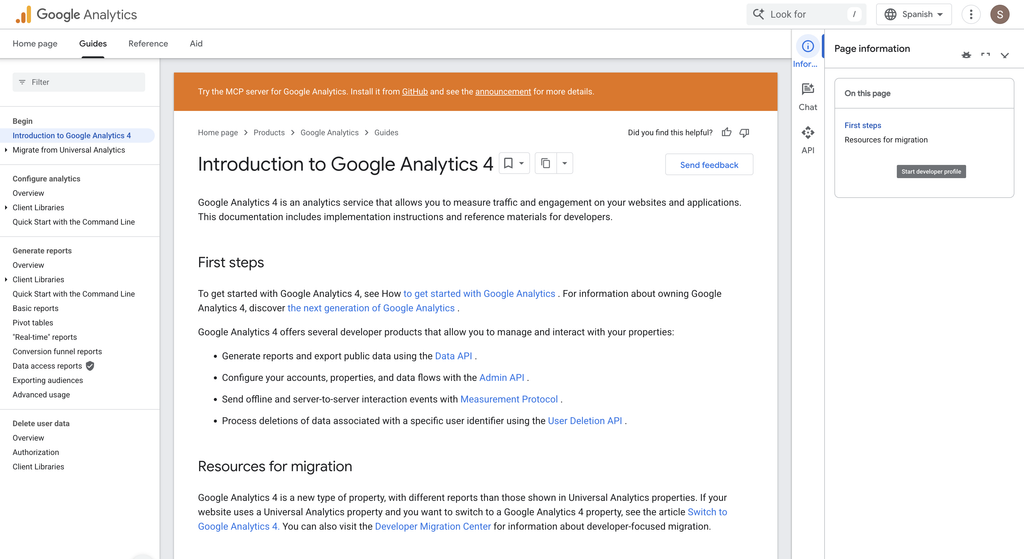Open the Spanish language dropdown
The height and width of the screenshot is (559, 1024).
click(914, 14)
